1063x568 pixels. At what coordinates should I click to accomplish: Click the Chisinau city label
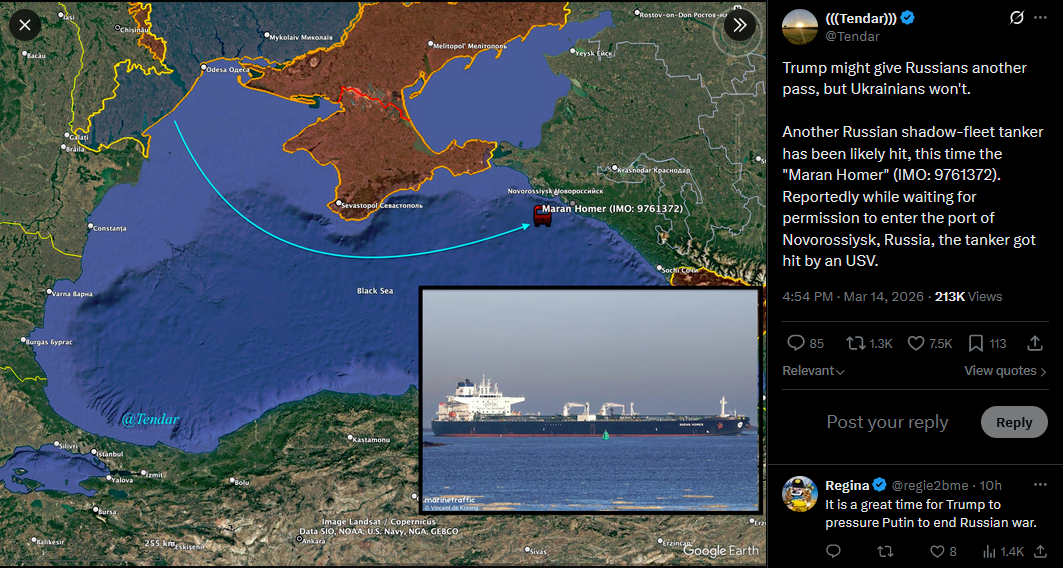tap(134, 28)
